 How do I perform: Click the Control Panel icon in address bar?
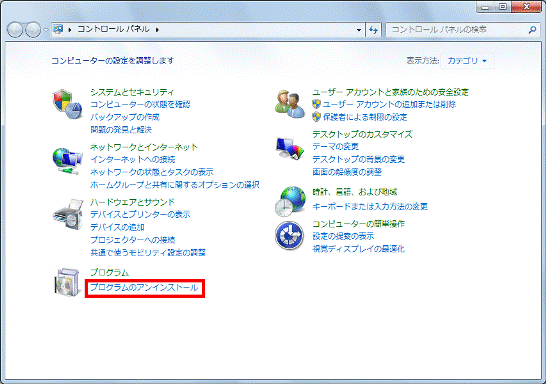click(58, 29)
